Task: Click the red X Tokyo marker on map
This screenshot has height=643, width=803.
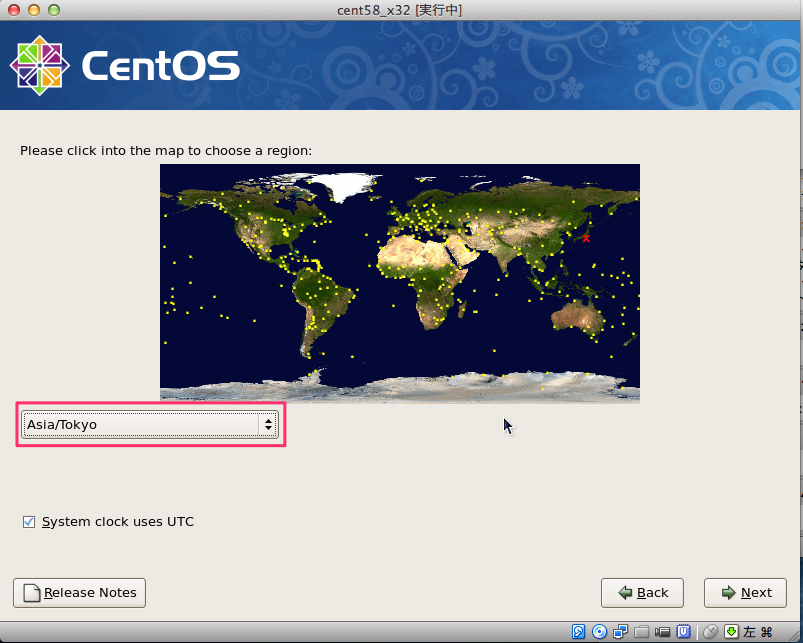Action: click(x=586, y=238)
